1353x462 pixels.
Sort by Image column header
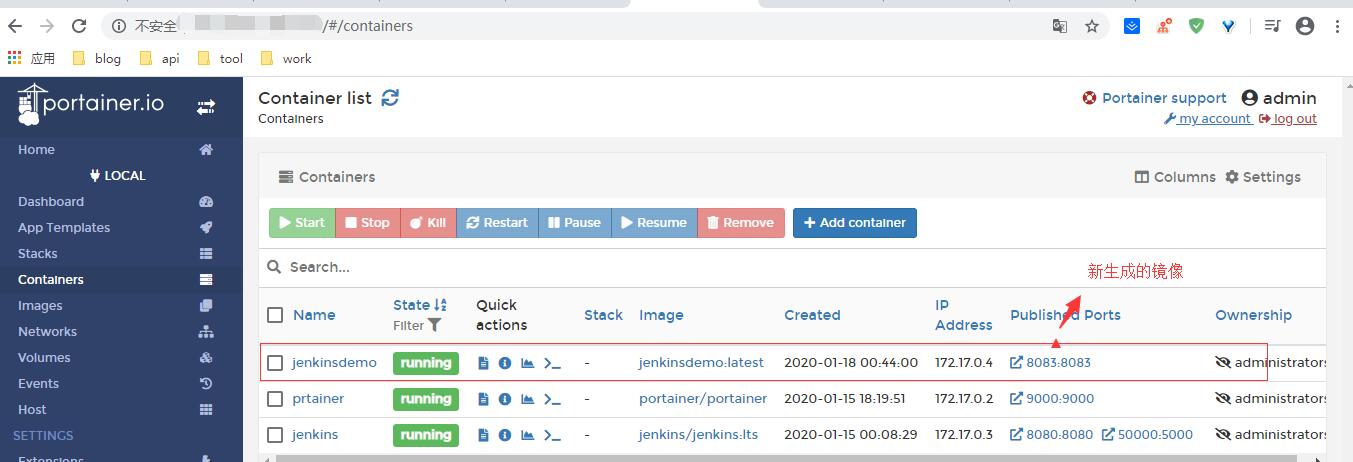(661, 315)
